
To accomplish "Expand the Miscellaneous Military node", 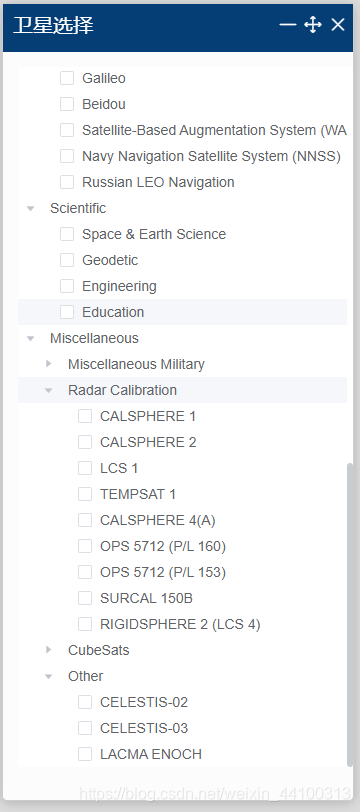I will (49, 364).
